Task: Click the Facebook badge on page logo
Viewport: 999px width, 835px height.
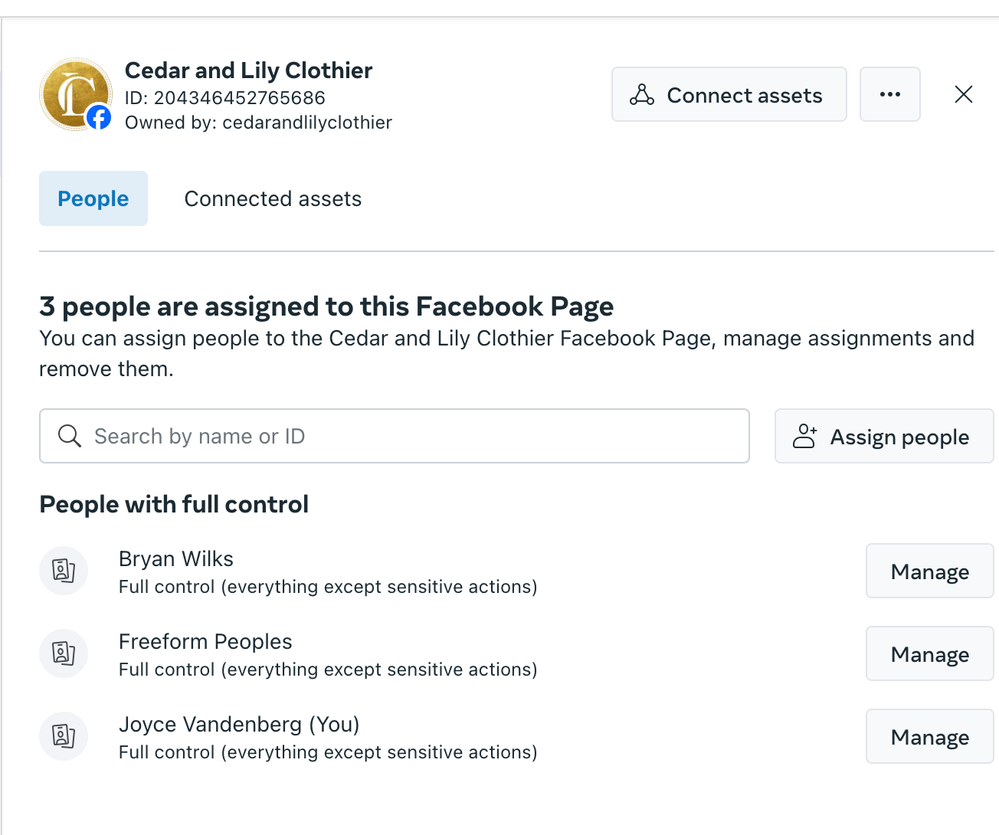Action: point(99,118)
